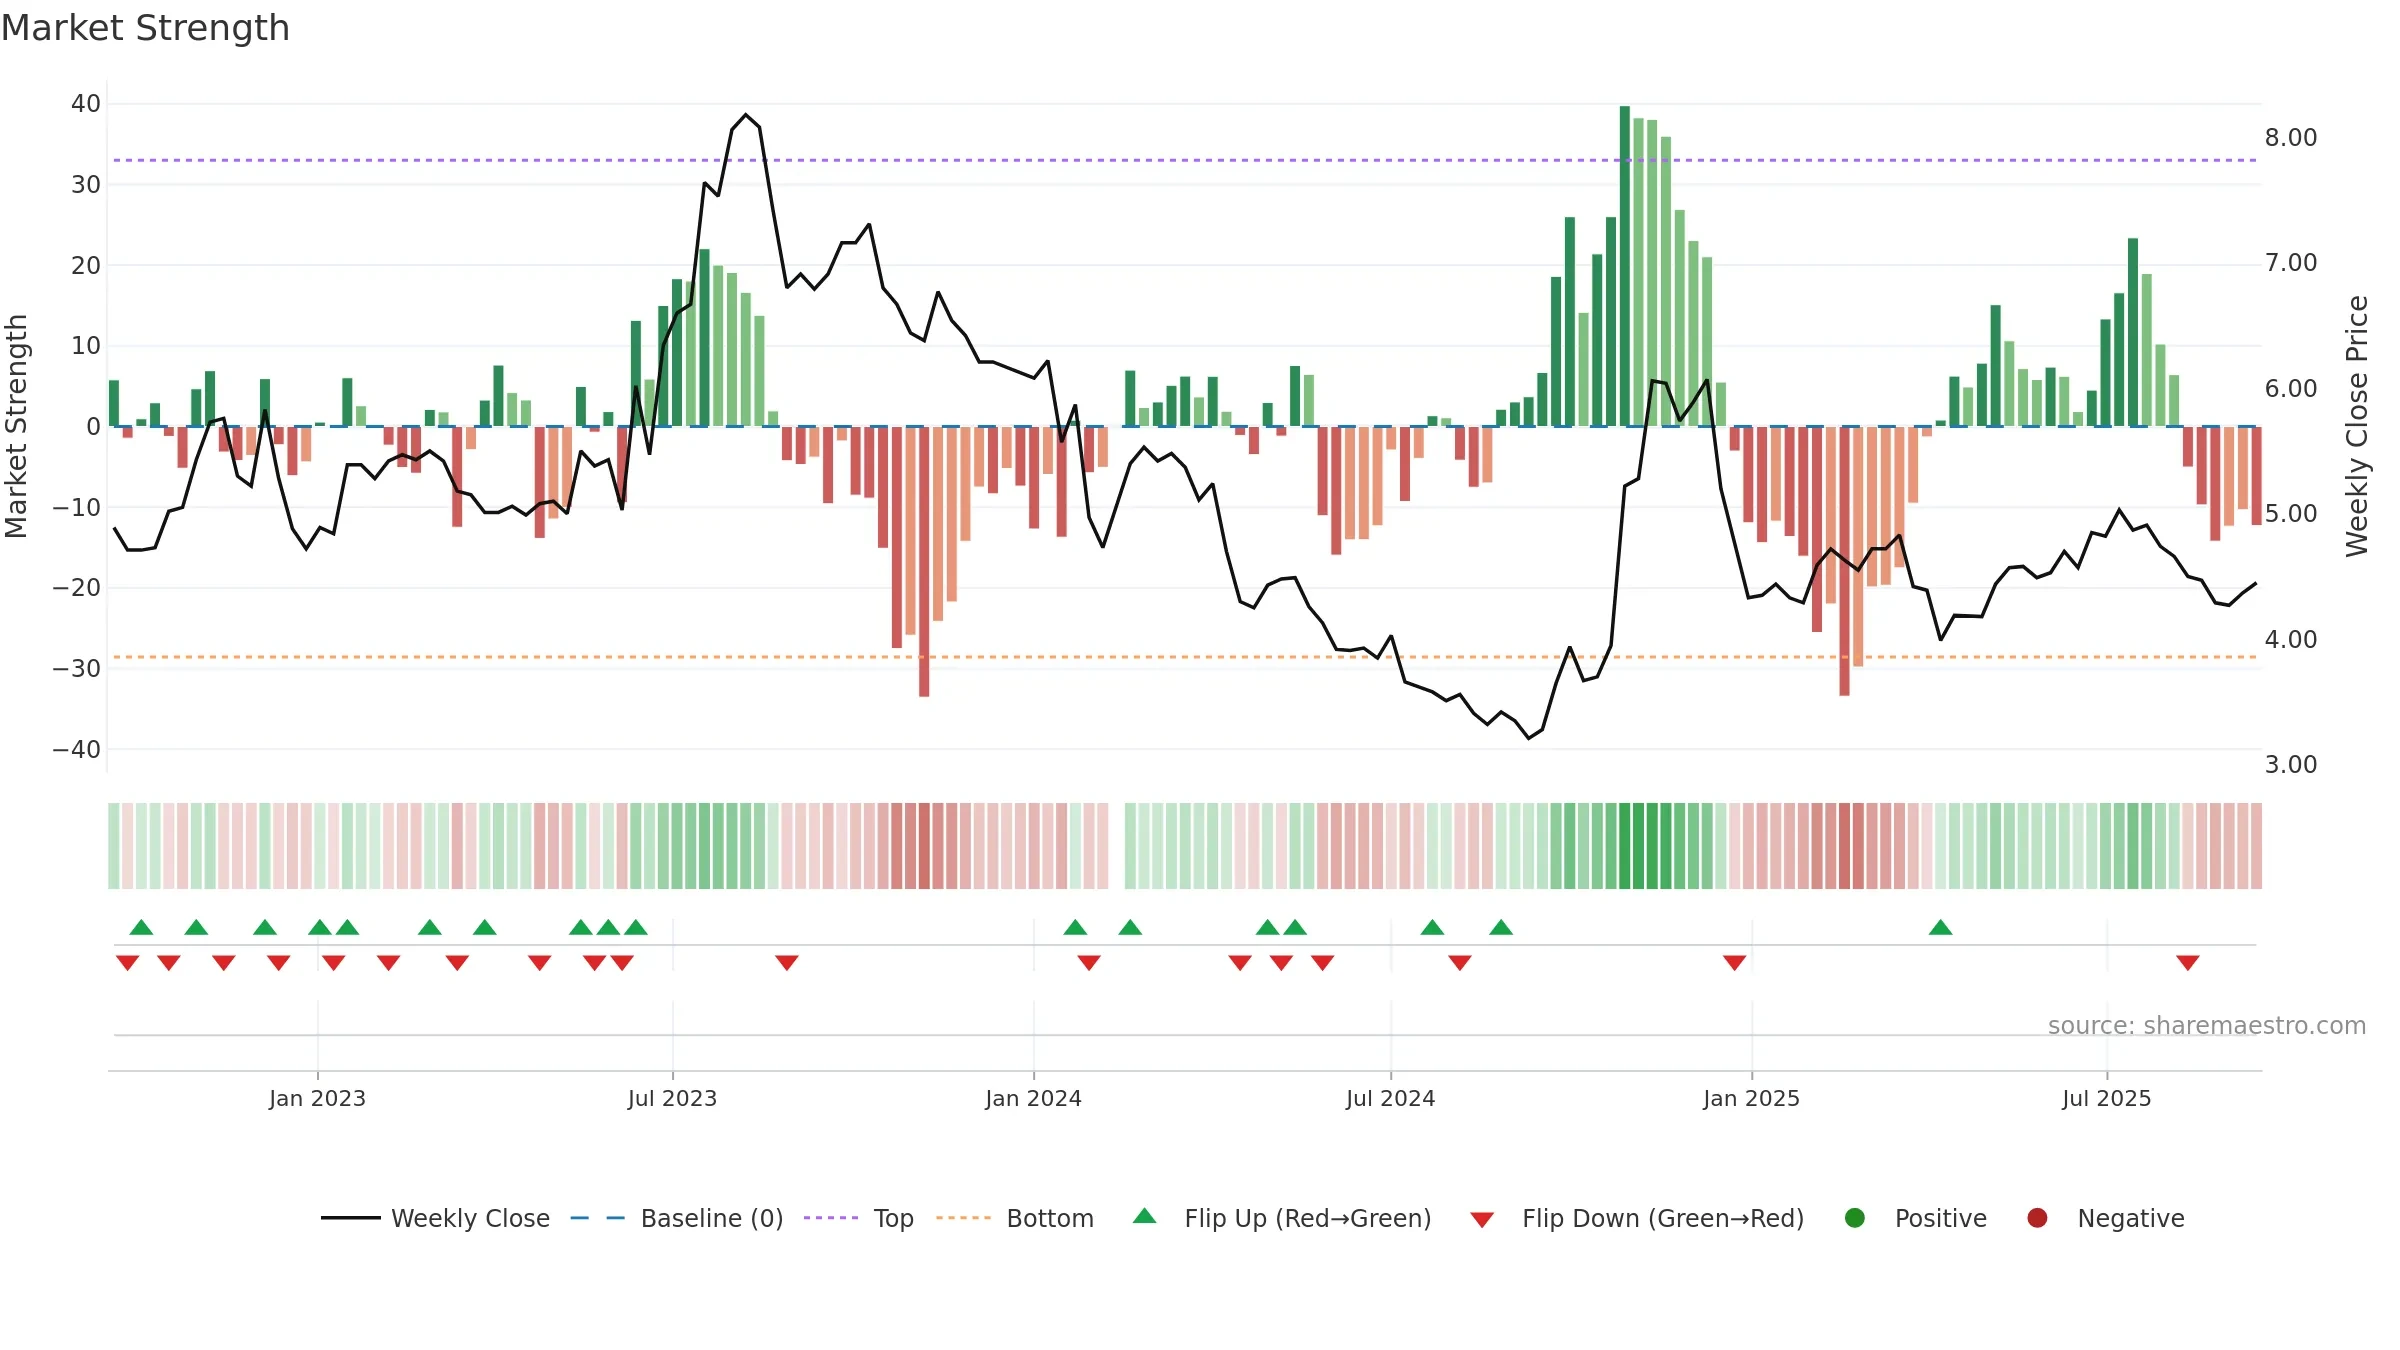Click the purple dotted Top threshold line

[1185, 160]
